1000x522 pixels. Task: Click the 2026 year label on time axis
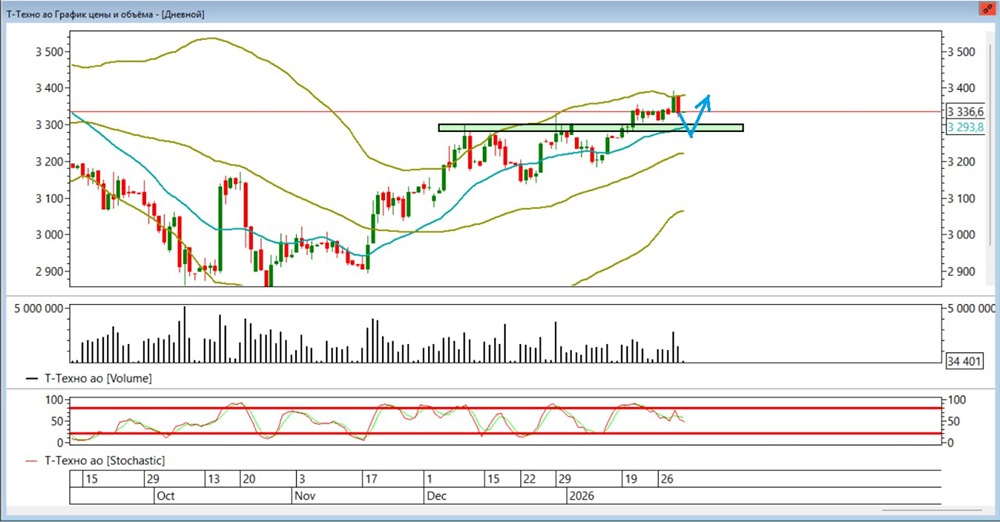(582, 496)
